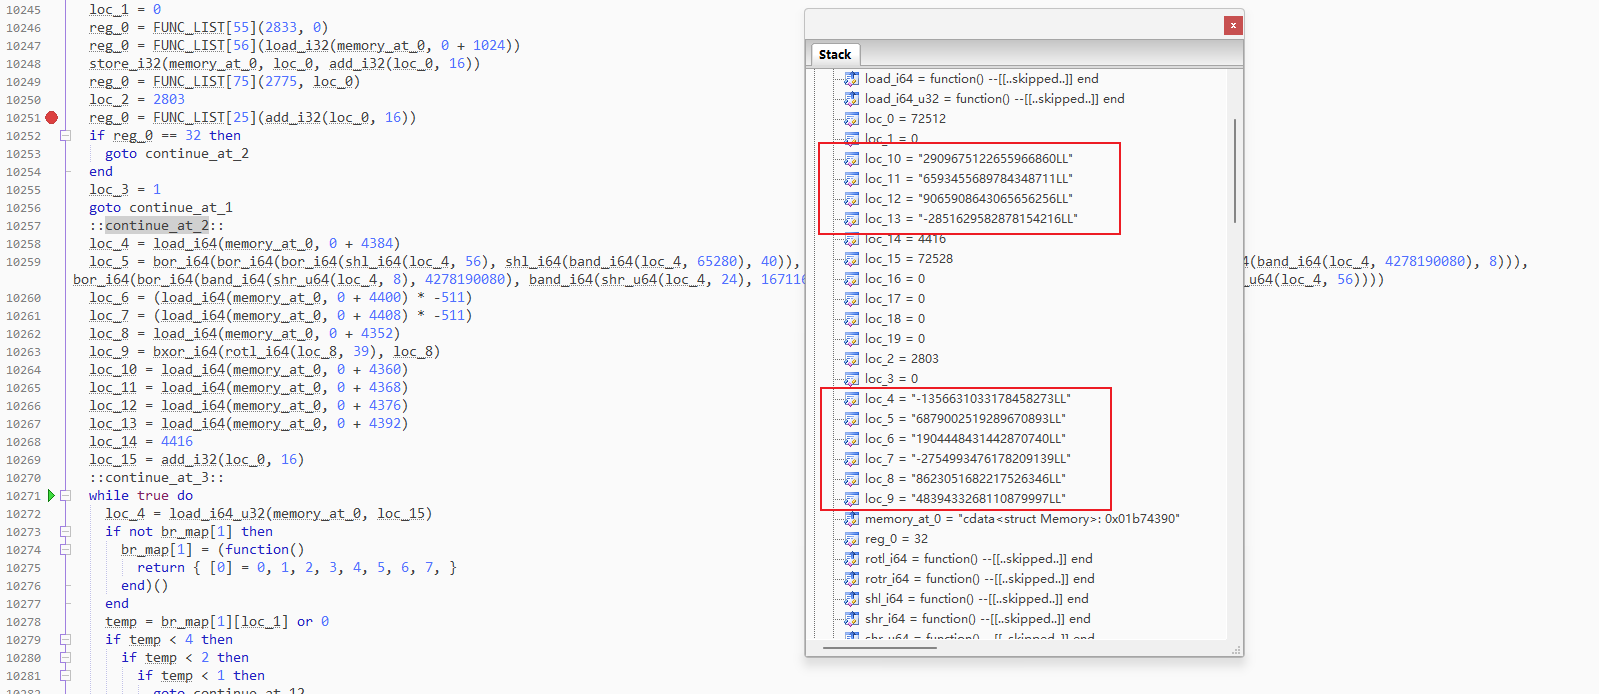Image resolution: width=1599 pixels, height=694 pixels.
Task: Click the icon beside loc_4 stack entry
Action: click(x=851, y=399)
